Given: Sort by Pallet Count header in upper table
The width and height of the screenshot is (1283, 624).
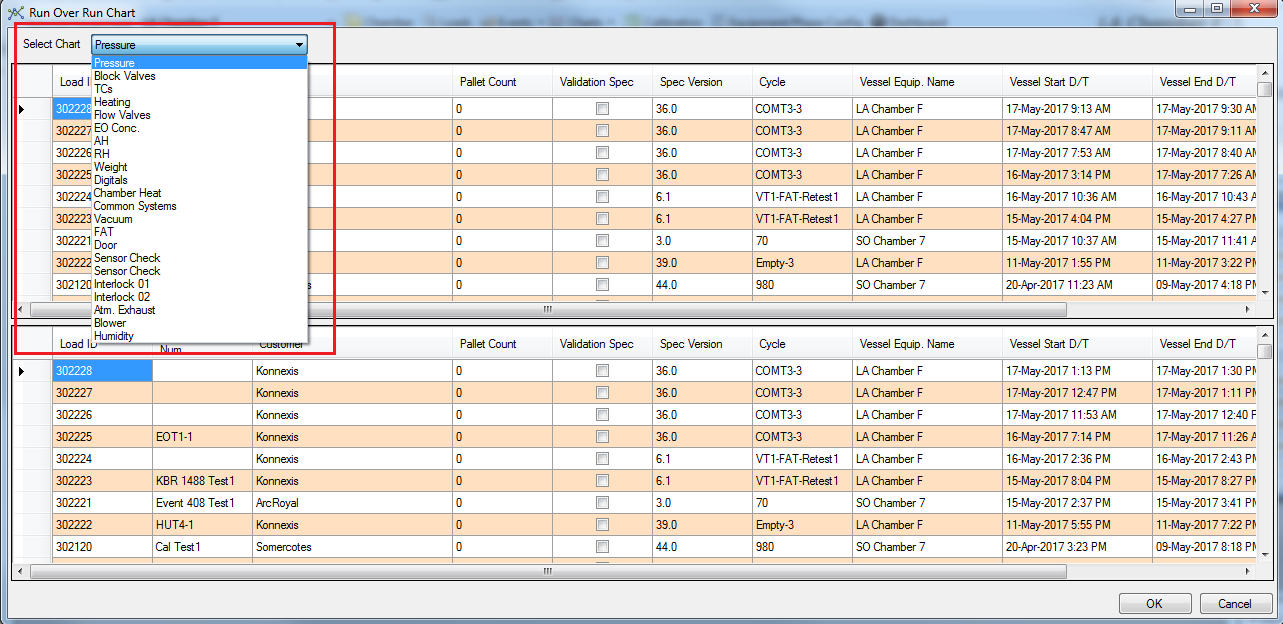Looking at the screenshot, I should tap(488, 82).
